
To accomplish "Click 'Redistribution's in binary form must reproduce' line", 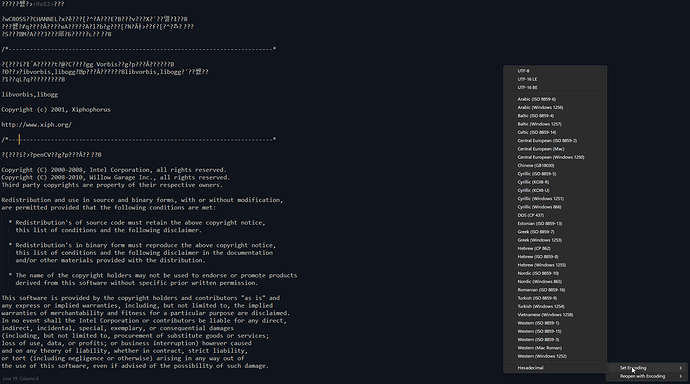I will click(142, 245).
